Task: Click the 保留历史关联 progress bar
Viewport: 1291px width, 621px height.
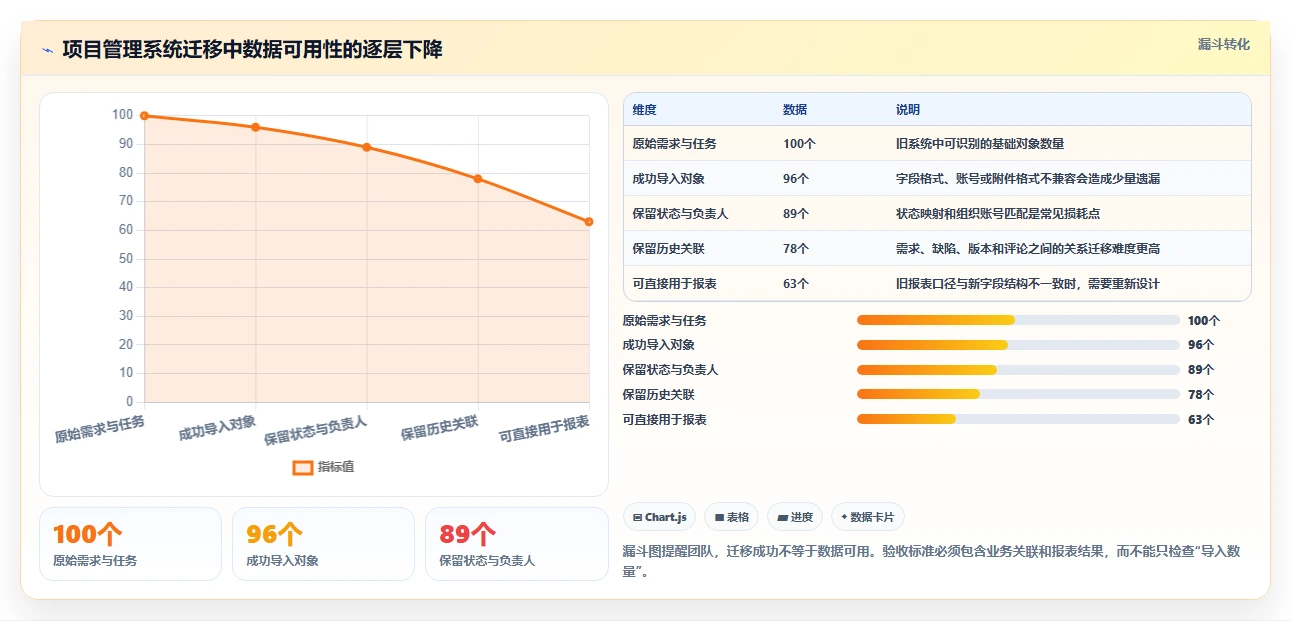Action: click(x=1018, y=395)
